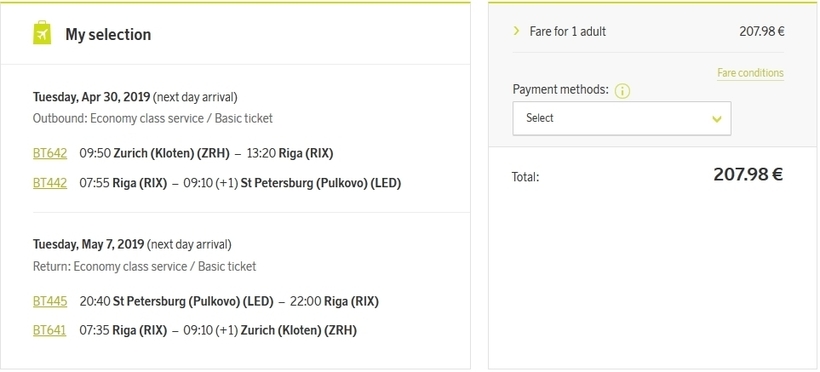Open the payment methods Select dropdown
This screenshot has height=372, width=820.
coord(622,118)
